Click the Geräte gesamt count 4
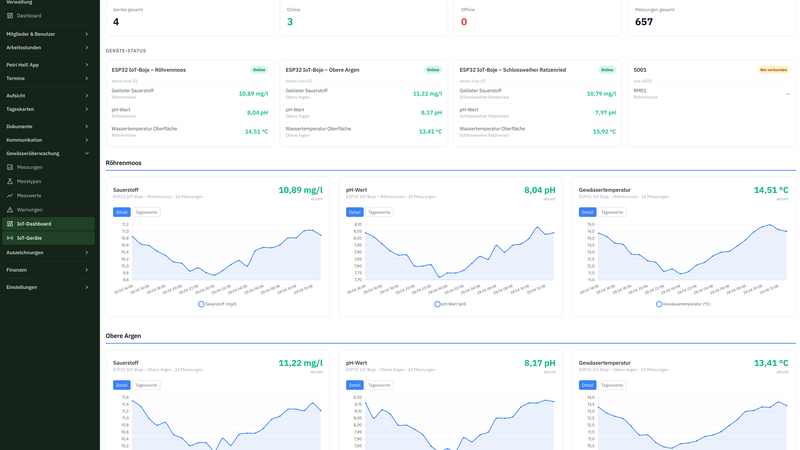The height and width of the screenshot is (450, 800). coord(116,22)
